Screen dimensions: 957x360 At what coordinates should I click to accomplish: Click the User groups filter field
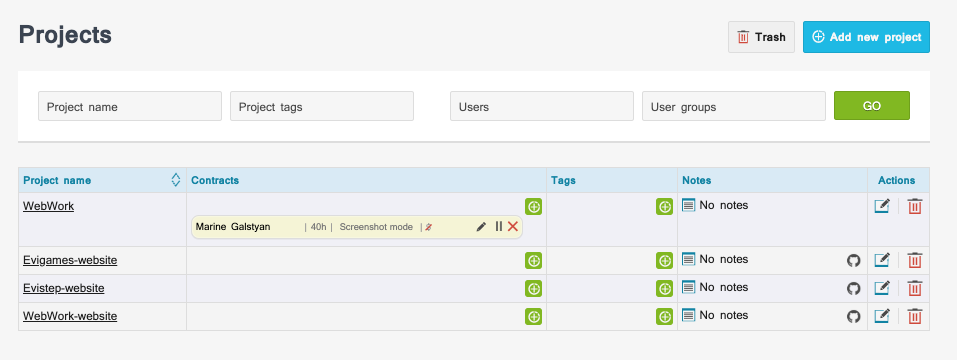pyautogui.click(x=734, y=106)
